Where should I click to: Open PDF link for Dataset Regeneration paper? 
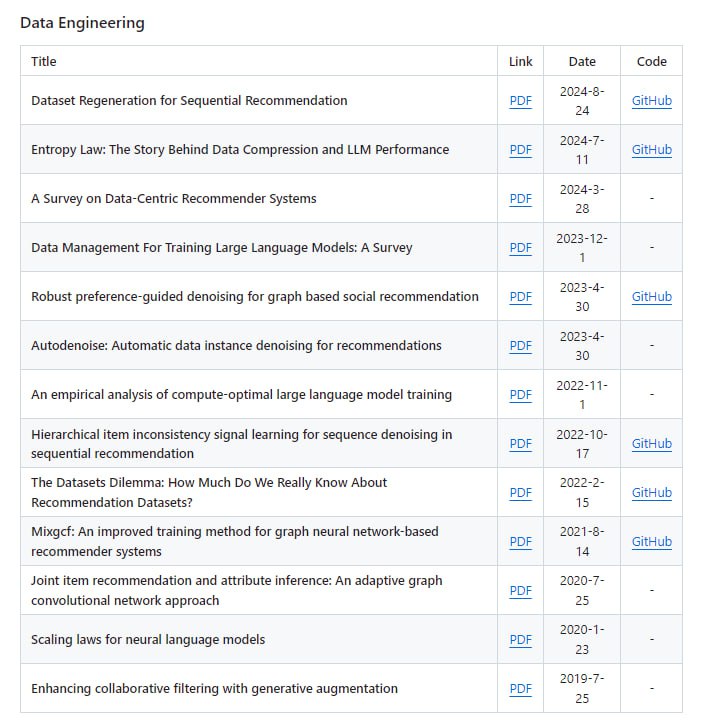tap(520, 100)
